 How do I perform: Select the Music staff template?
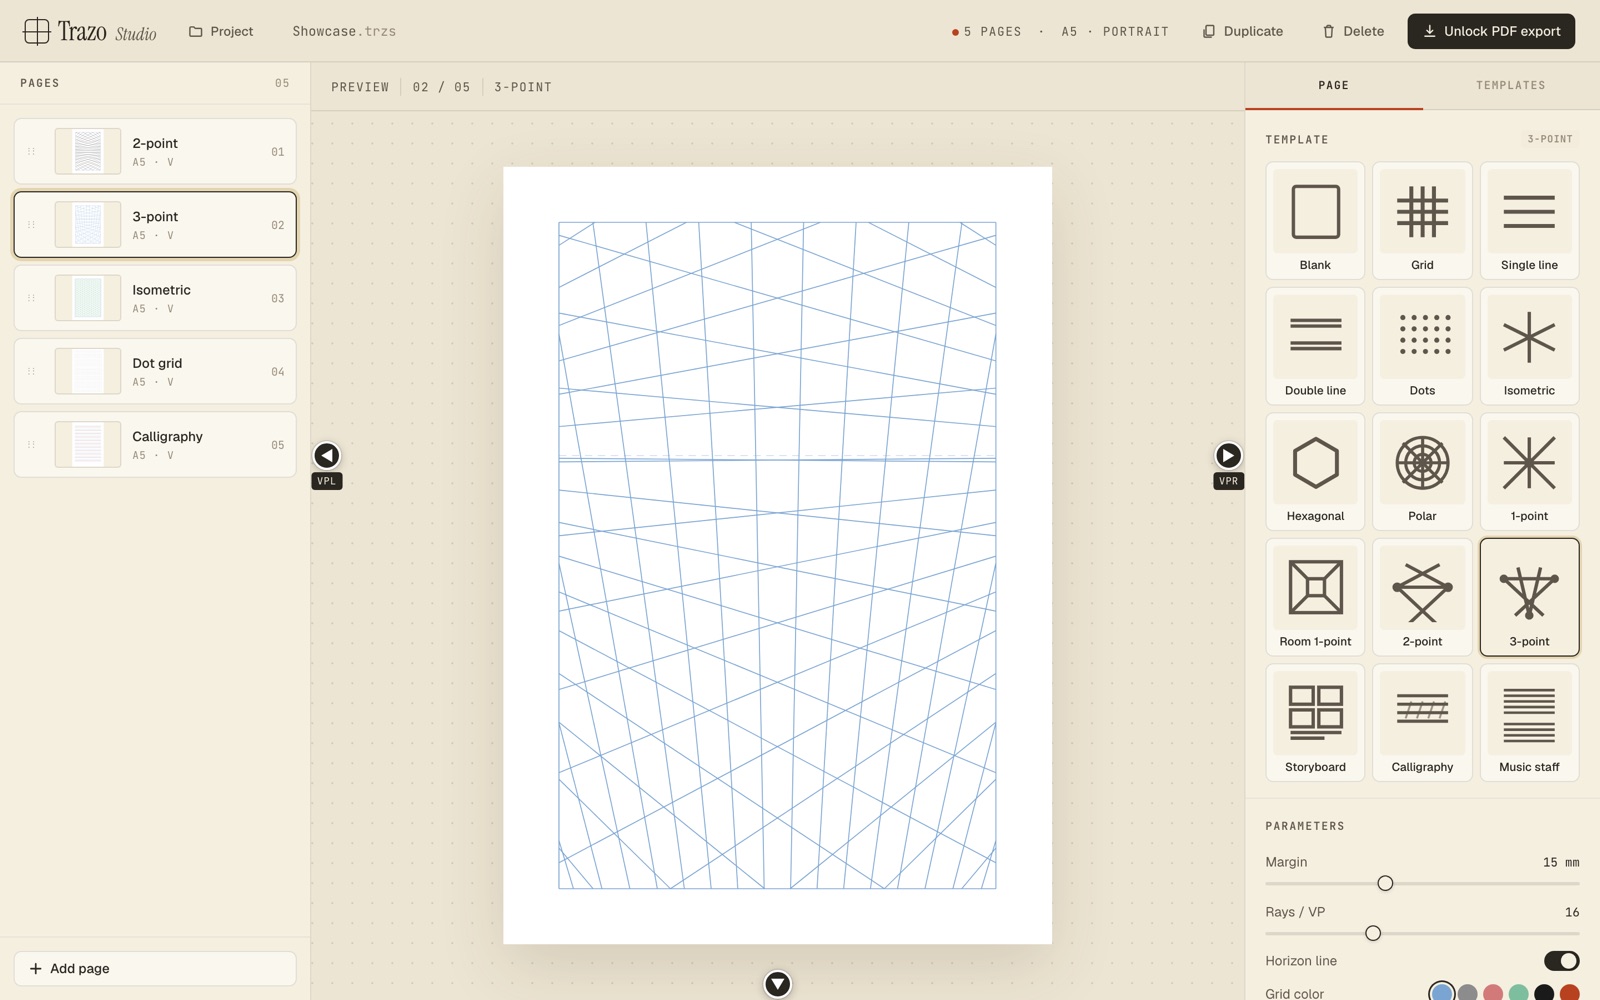[1529, 722]
